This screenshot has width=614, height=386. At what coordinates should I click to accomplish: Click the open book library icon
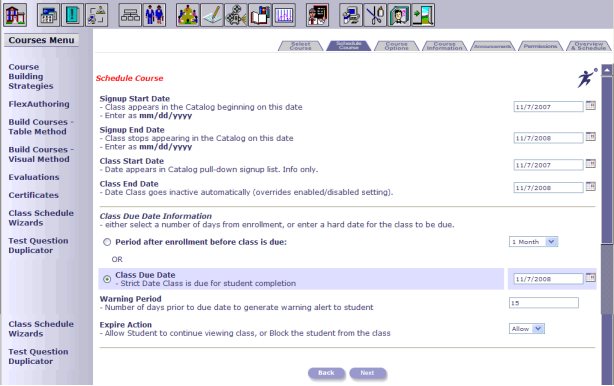[x=260, y=15]
